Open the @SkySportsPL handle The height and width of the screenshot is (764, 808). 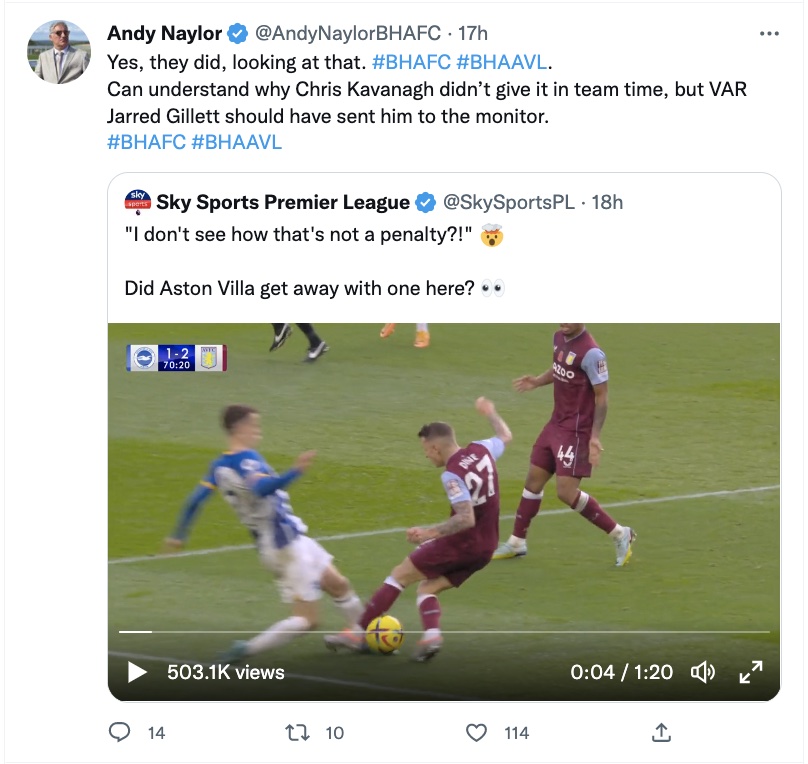pyautogui.click(x=509, y=202)
